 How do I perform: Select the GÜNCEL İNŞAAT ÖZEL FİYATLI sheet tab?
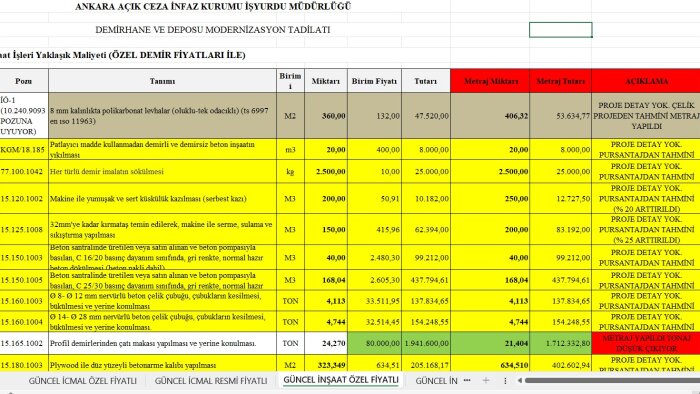[341, 380]
